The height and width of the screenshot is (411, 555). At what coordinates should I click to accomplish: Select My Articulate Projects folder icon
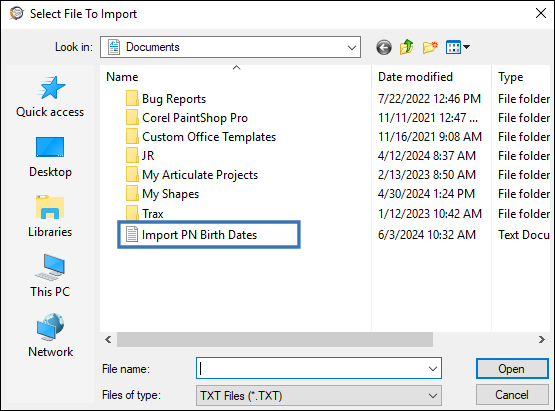point(132,175)
